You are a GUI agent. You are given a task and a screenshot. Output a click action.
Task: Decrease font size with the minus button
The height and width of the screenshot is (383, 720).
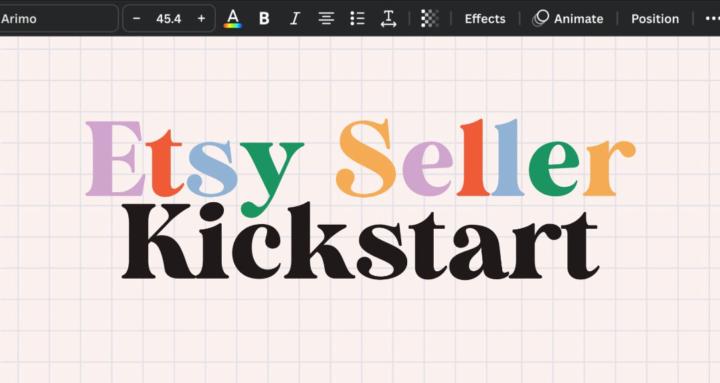click(136, 19)
